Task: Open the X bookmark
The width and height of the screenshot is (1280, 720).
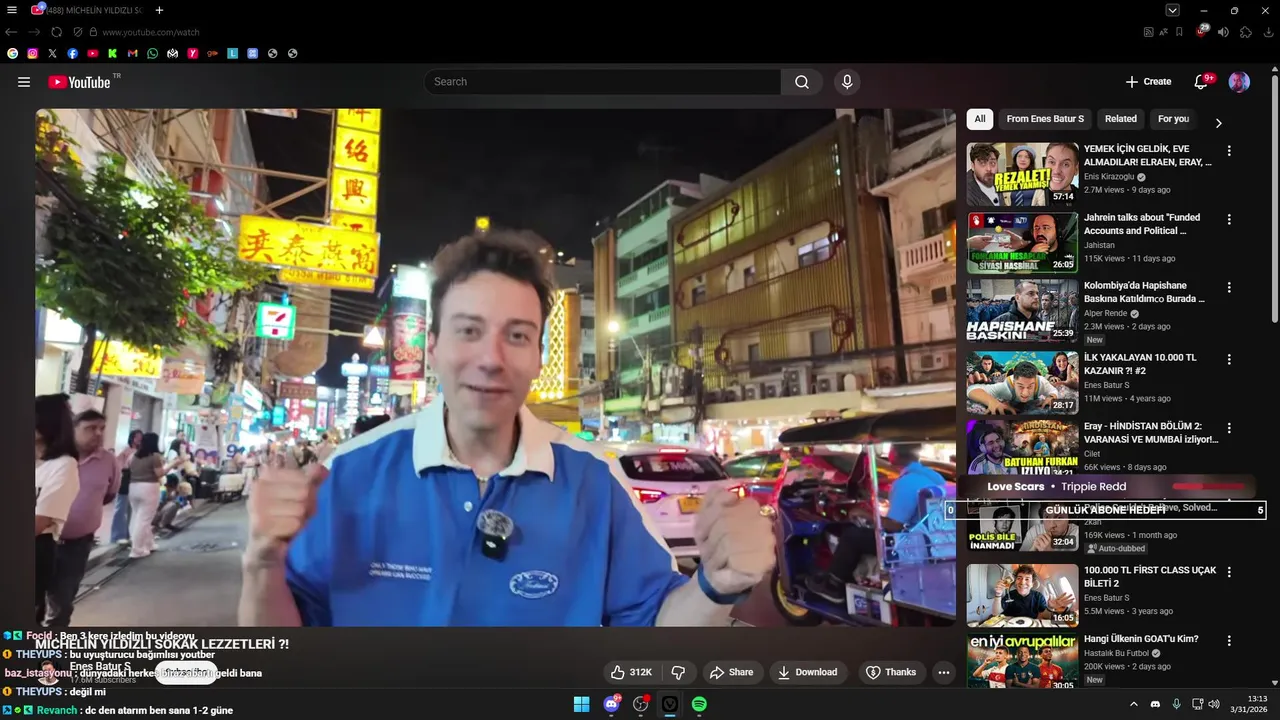Action: (52, 53)
